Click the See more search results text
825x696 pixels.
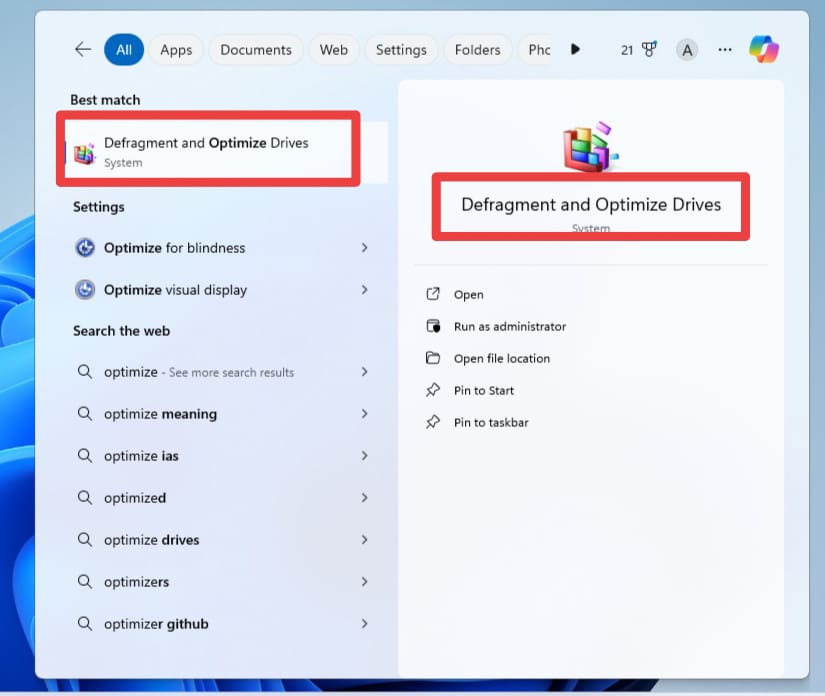(232, 372)
